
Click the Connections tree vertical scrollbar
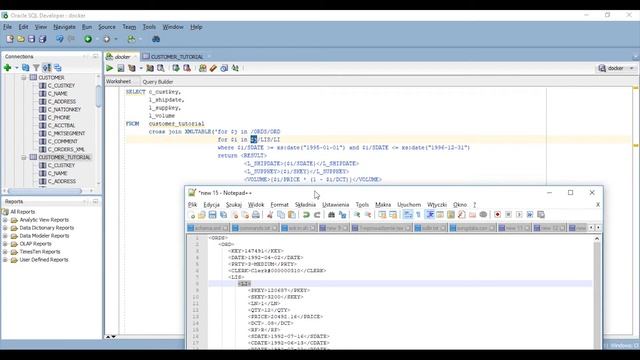98,96
